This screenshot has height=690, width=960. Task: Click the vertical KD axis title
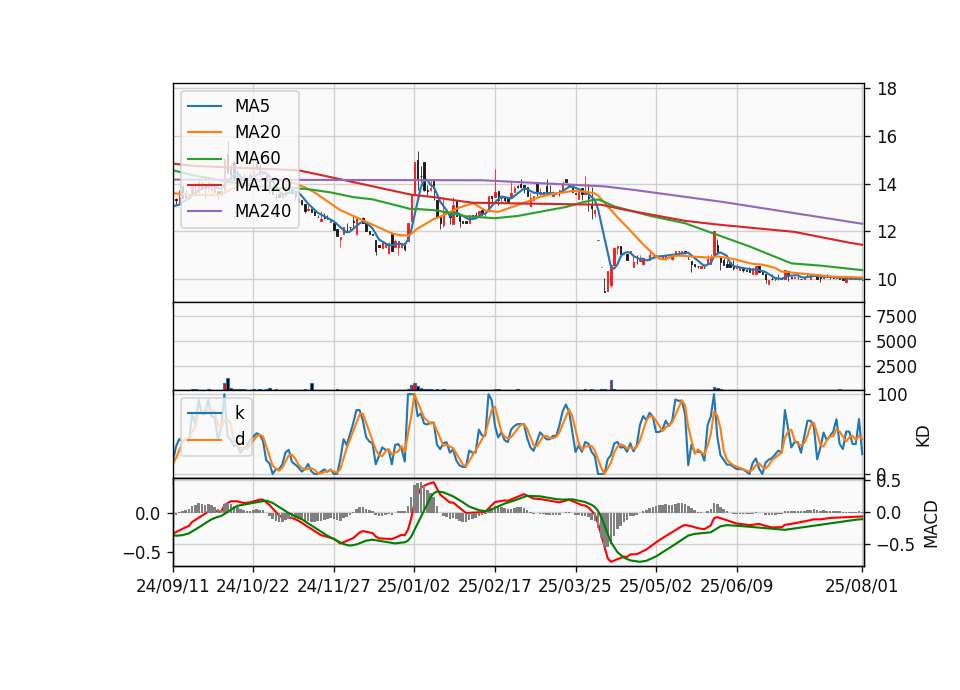pyautogui.click(x=923, y=437)
